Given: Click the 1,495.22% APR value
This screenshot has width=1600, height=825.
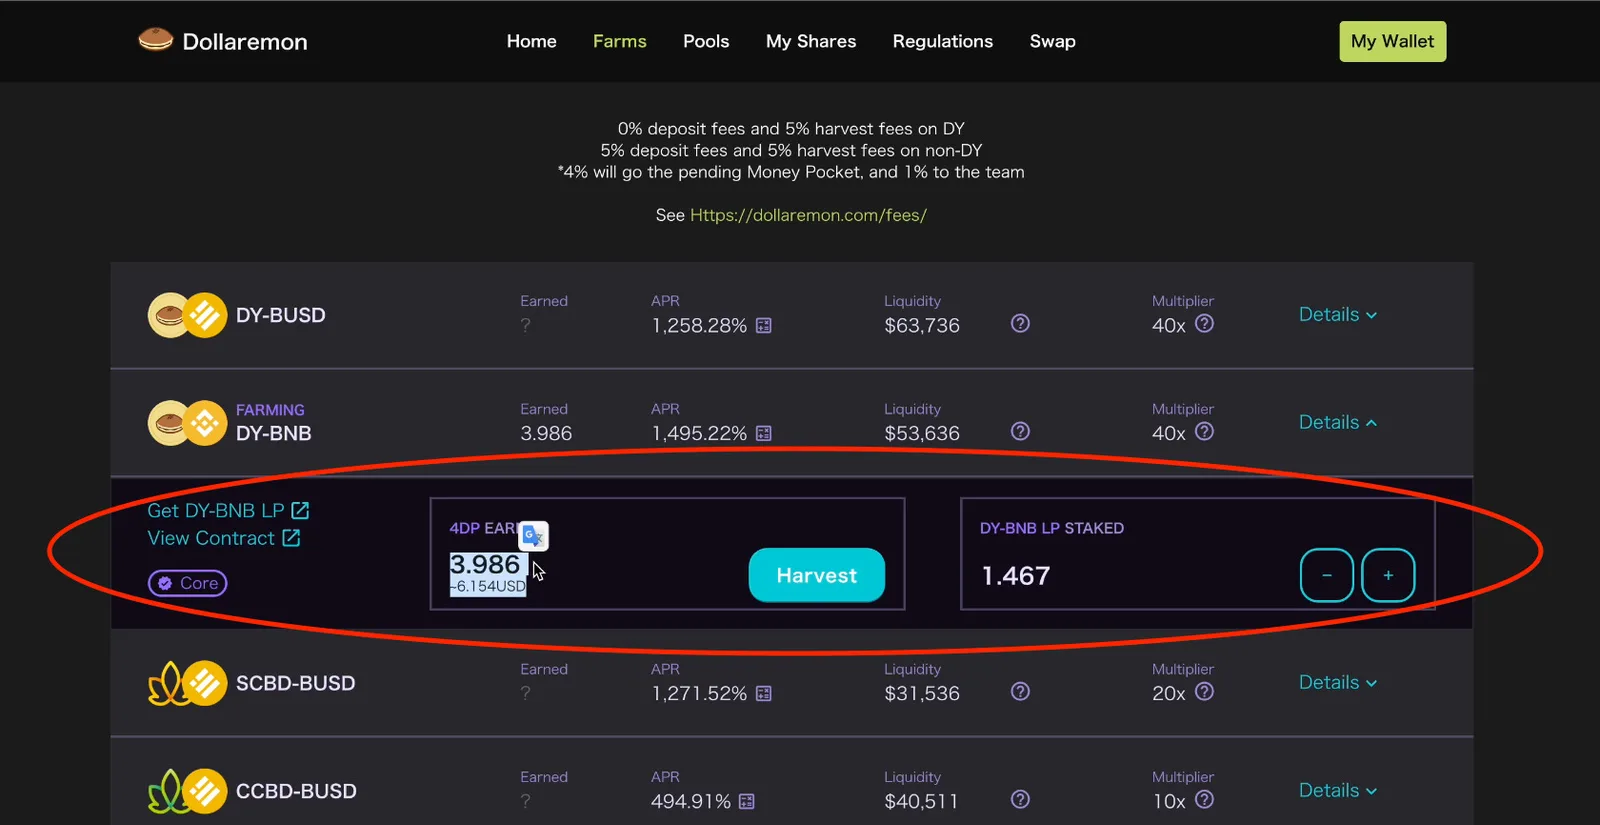Looking at the screenshot, I should (x=699, y=433).
